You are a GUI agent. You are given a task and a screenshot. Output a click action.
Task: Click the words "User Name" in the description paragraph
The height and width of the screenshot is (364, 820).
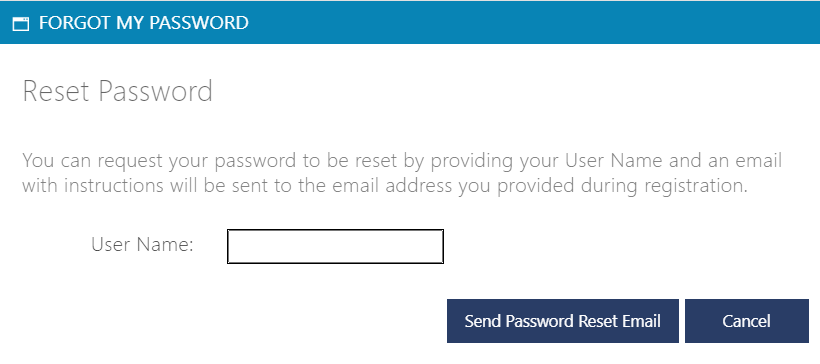tap(614, 160)
